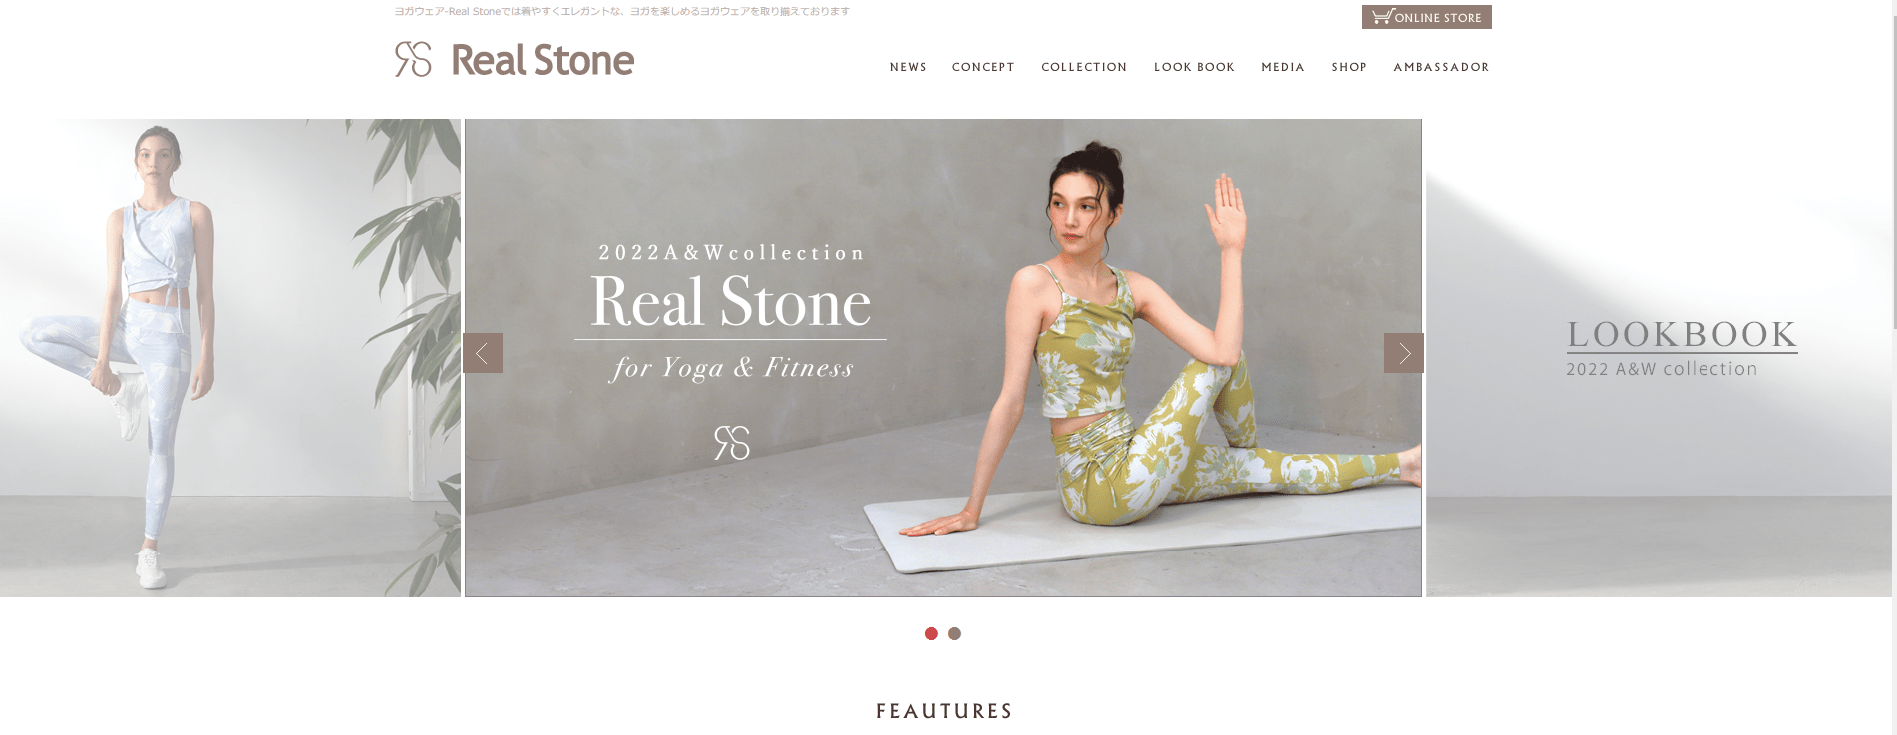Open the COLLECTION page

[x=1084, y=67]
